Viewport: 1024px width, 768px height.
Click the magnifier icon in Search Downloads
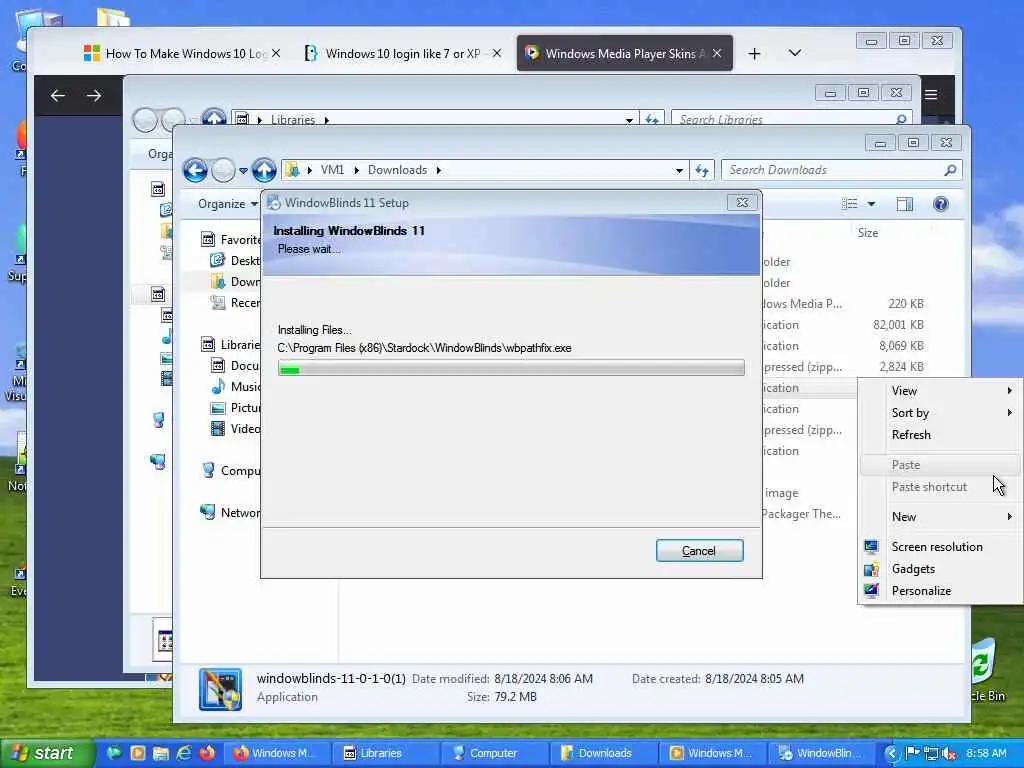coord(950,170)
